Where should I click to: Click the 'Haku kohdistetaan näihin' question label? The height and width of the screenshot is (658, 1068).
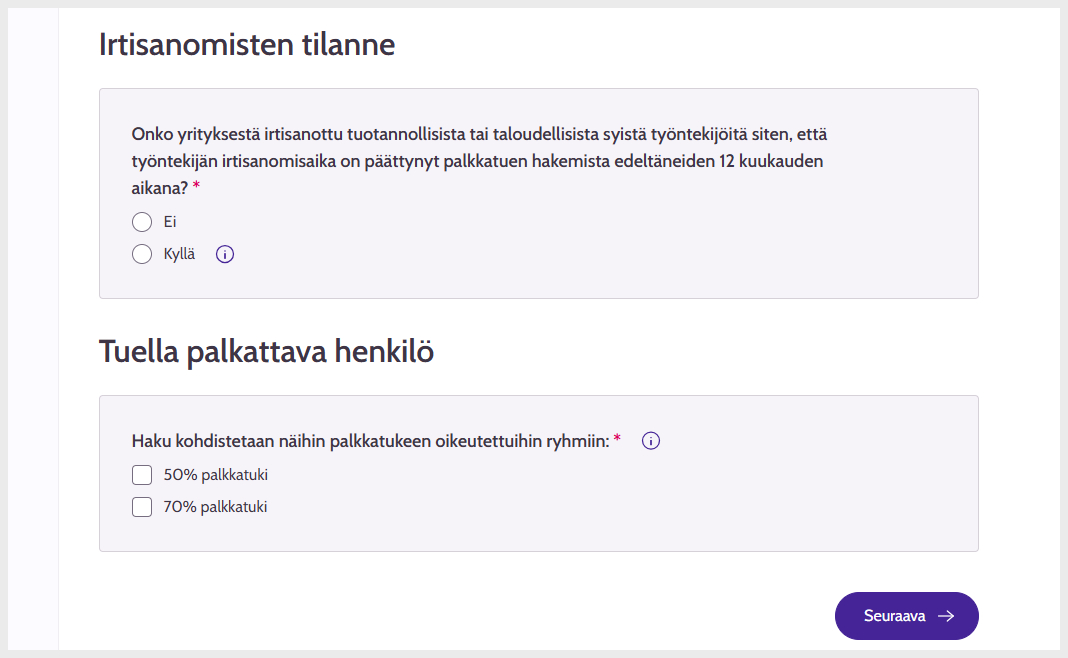coord(371,441)
